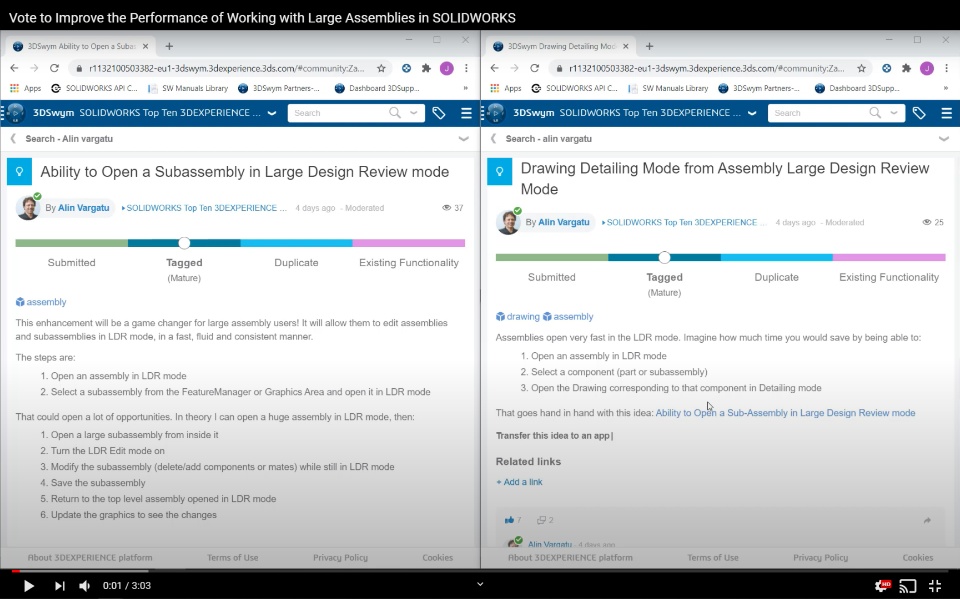Click '+ Add a link' under Related links

click(519, 482)
